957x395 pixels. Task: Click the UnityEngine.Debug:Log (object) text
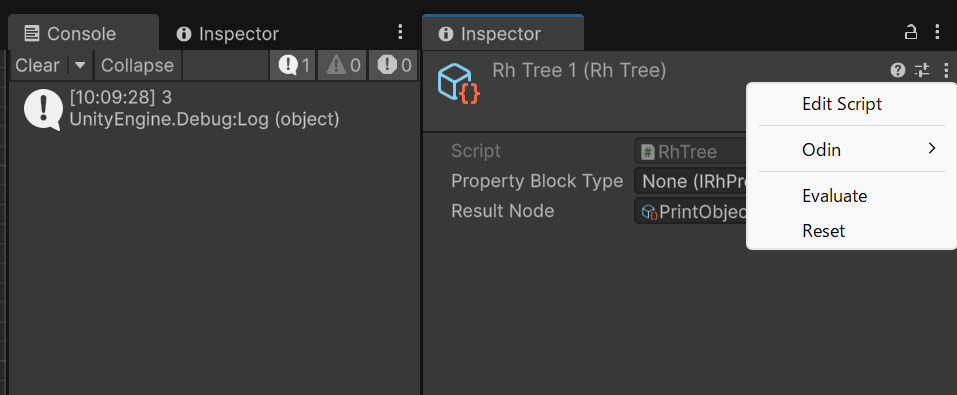click(x=204, y=119)
